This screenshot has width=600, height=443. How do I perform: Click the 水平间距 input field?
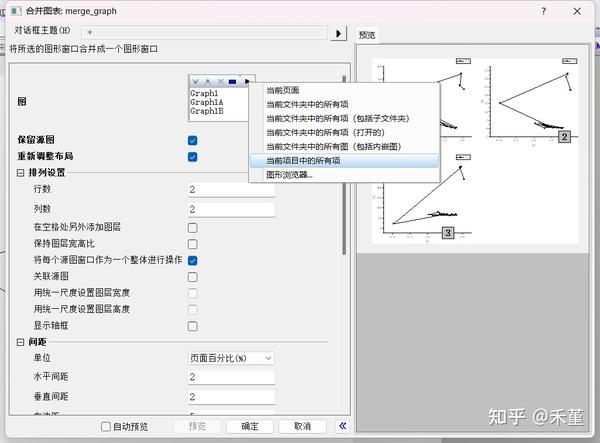[231, 377]
